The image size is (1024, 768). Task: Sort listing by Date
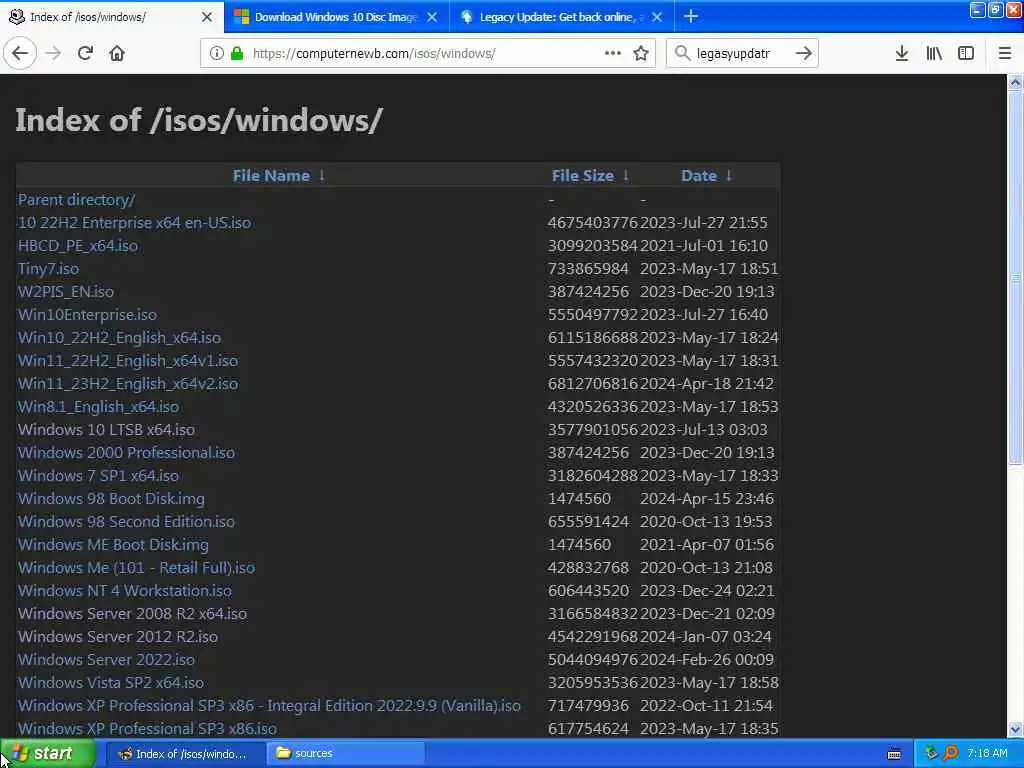point(699,176)
